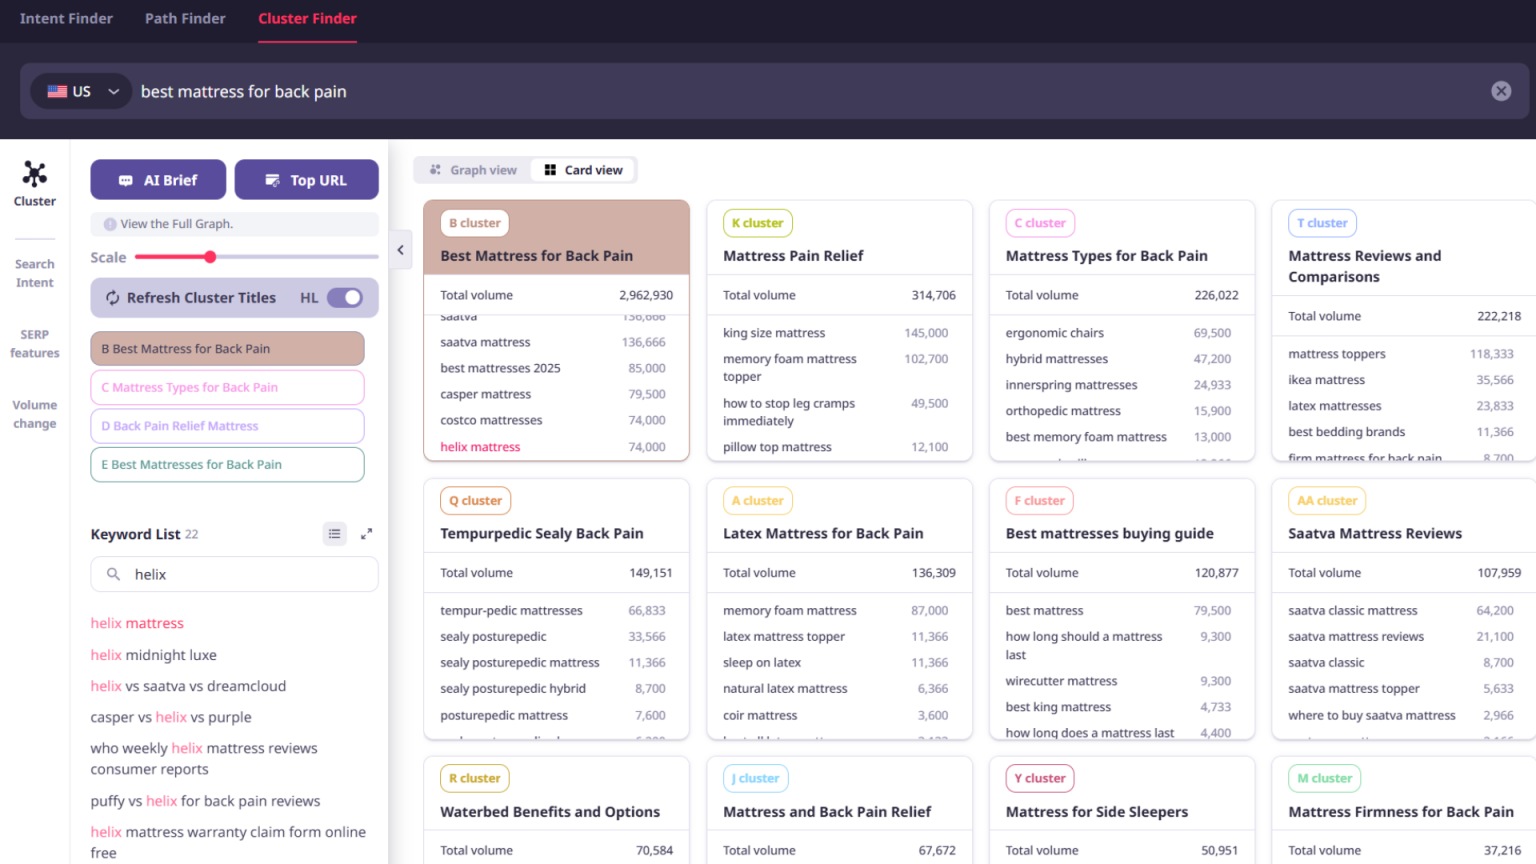Clear the search query with the X icon
The width and height of the screenshot is (1536, 864).
click(x=1500, y=91)
